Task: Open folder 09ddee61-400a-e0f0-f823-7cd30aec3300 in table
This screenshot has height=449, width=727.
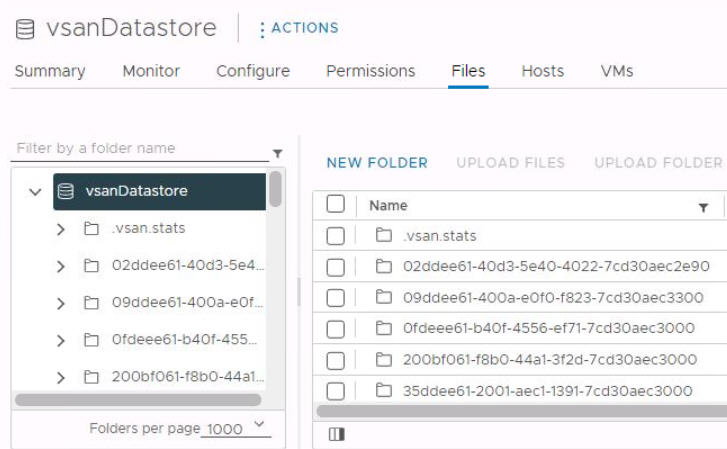Action: click(553, 297)
